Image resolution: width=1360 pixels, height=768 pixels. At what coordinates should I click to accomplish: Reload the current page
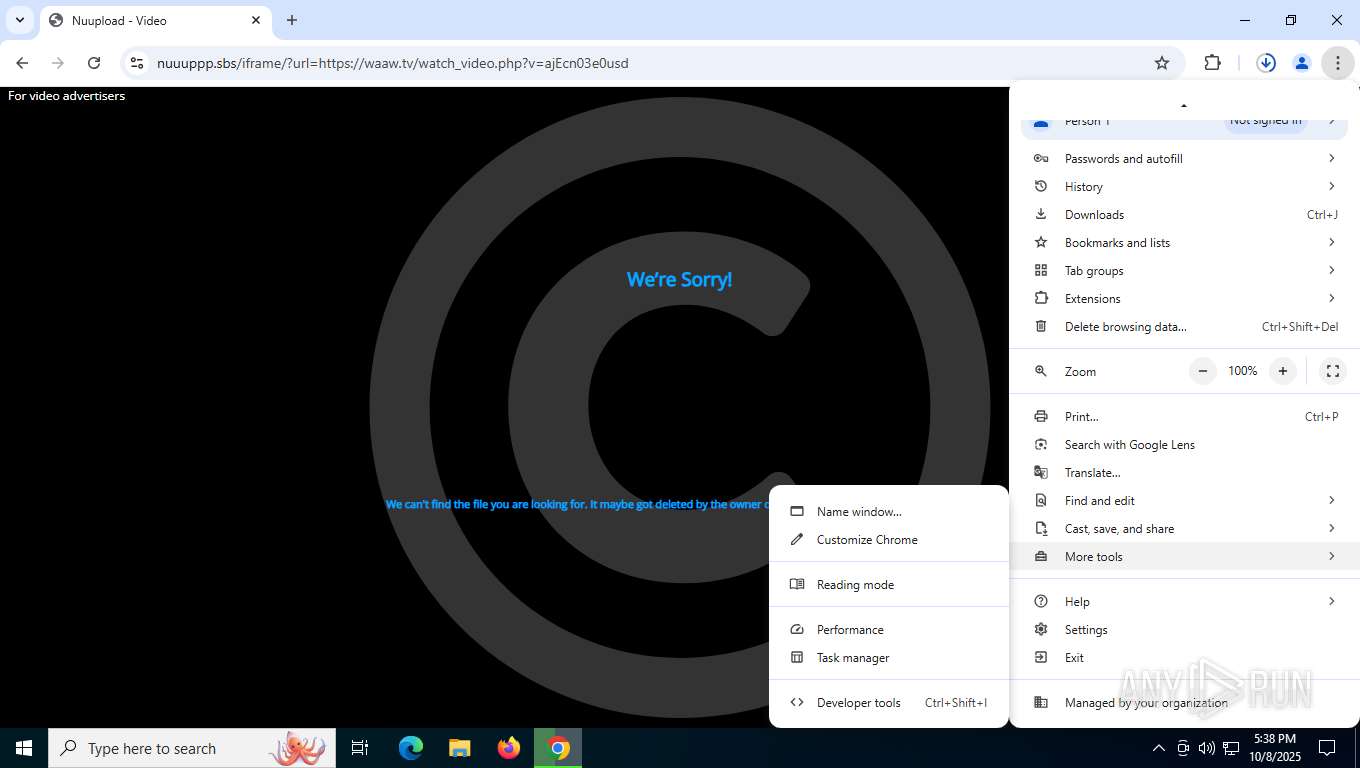[94, 63]
